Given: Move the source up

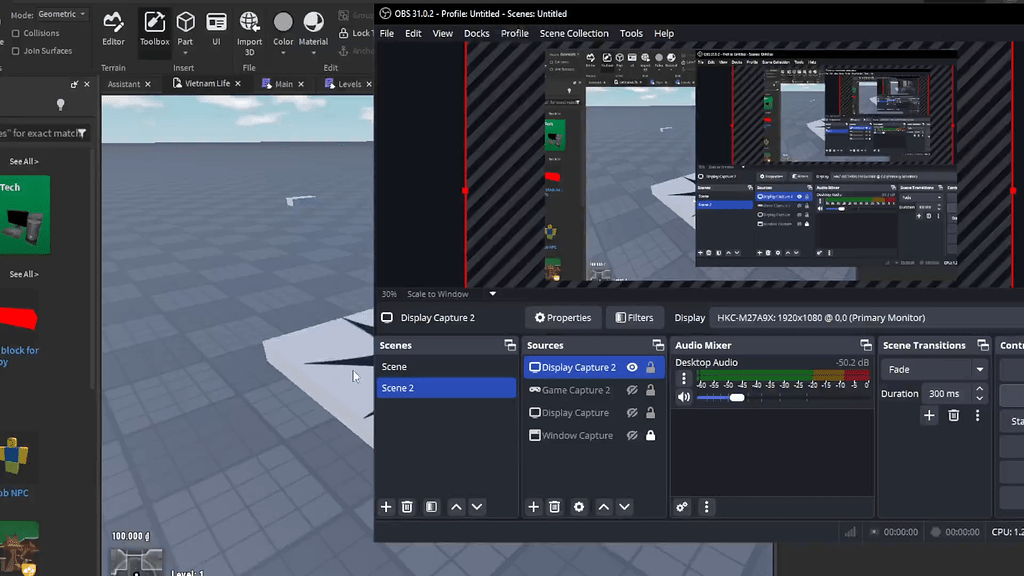Looking at the screenshot, I should (604, 507).
